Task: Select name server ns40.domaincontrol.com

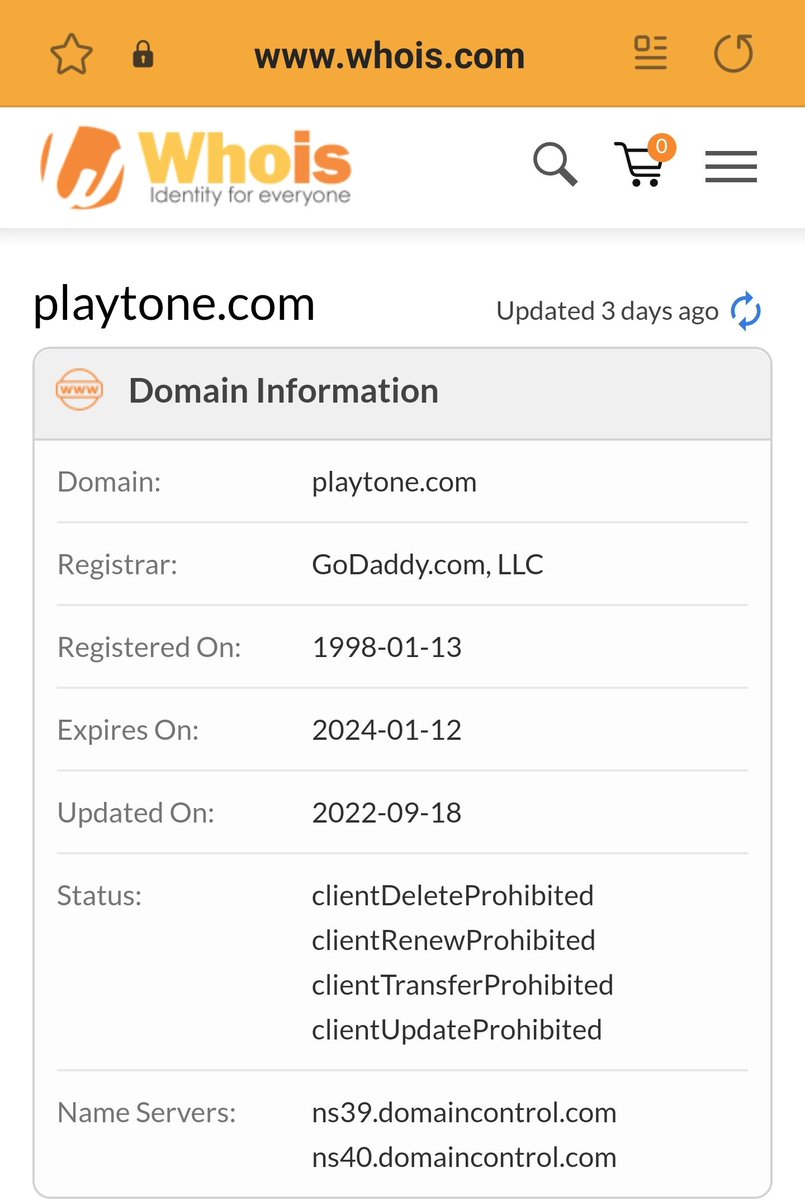Action: 464,1158
